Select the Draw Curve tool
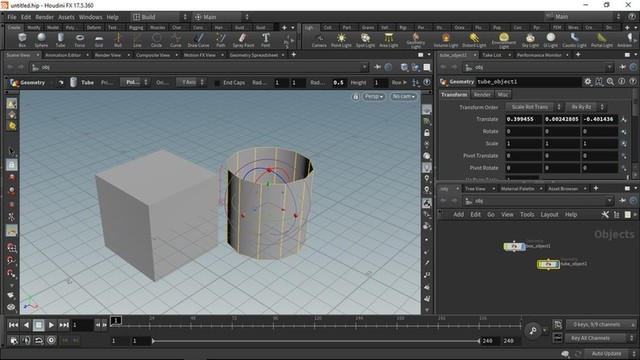Image resolution: width=640 pixels, height=360 pixels. click(198, 40)
